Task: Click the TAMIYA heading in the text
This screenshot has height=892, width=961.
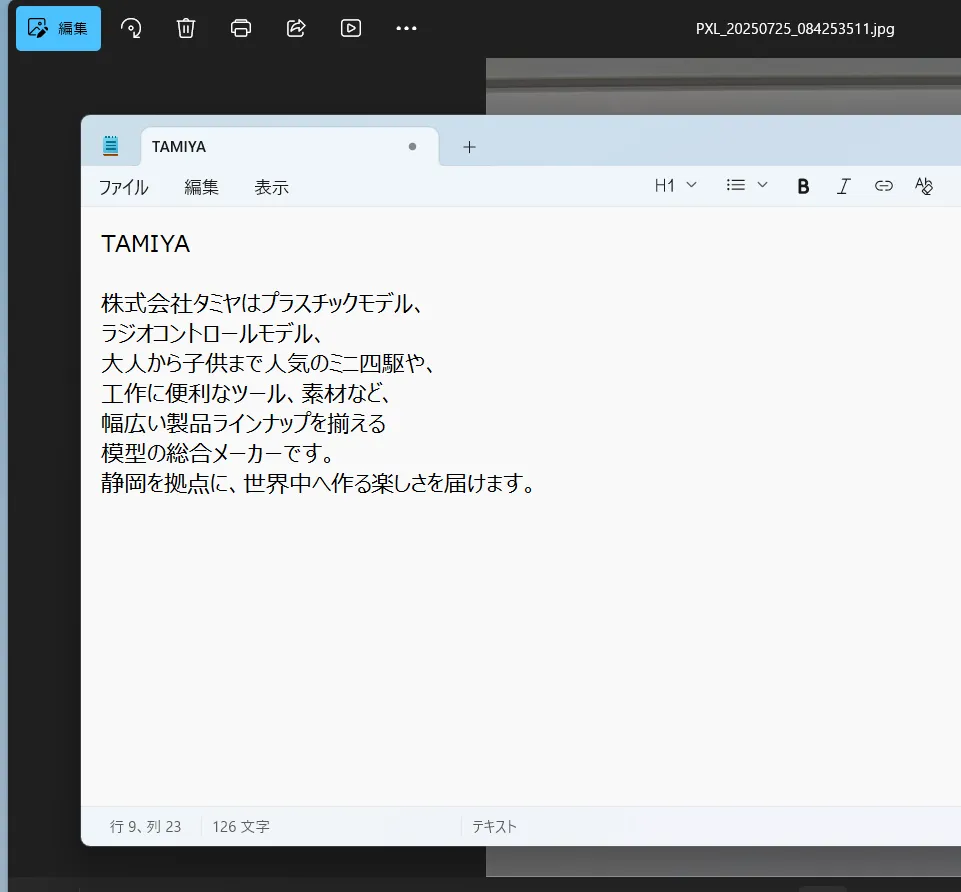Action: [x=146, y=244]
